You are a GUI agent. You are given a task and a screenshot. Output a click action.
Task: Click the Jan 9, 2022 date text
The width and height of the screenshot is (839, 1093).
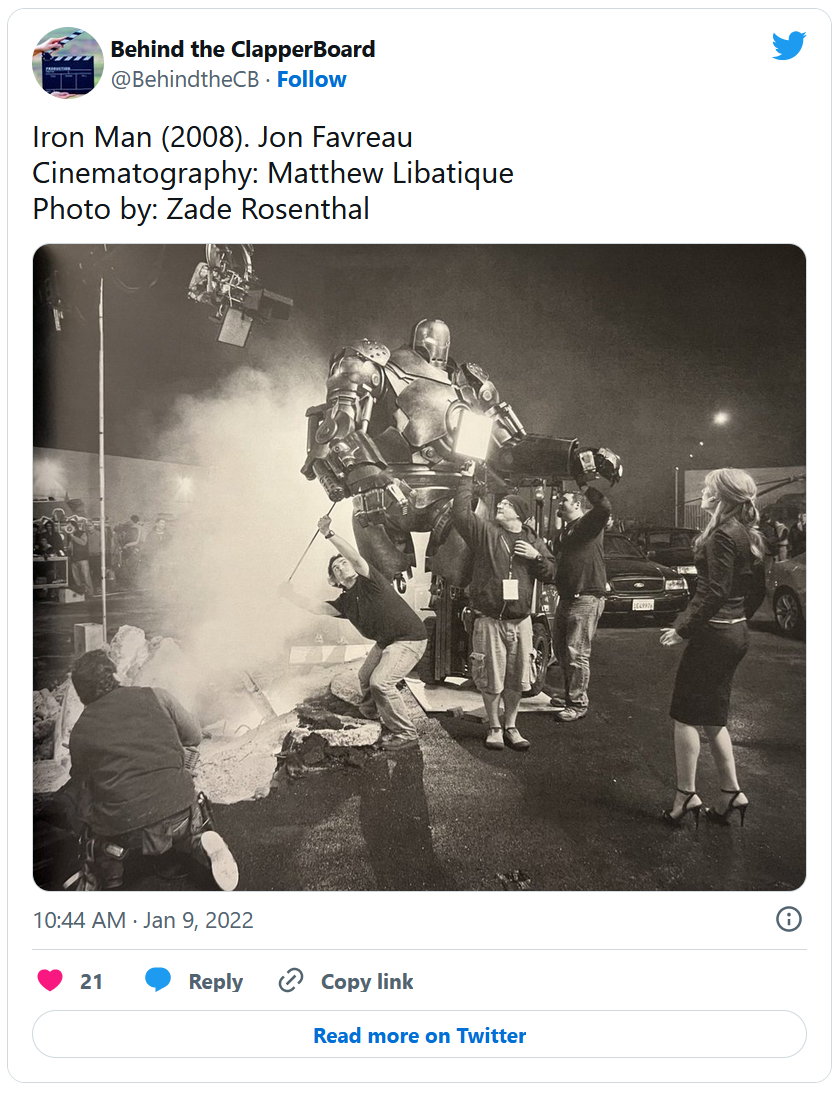tap(198, 920)
